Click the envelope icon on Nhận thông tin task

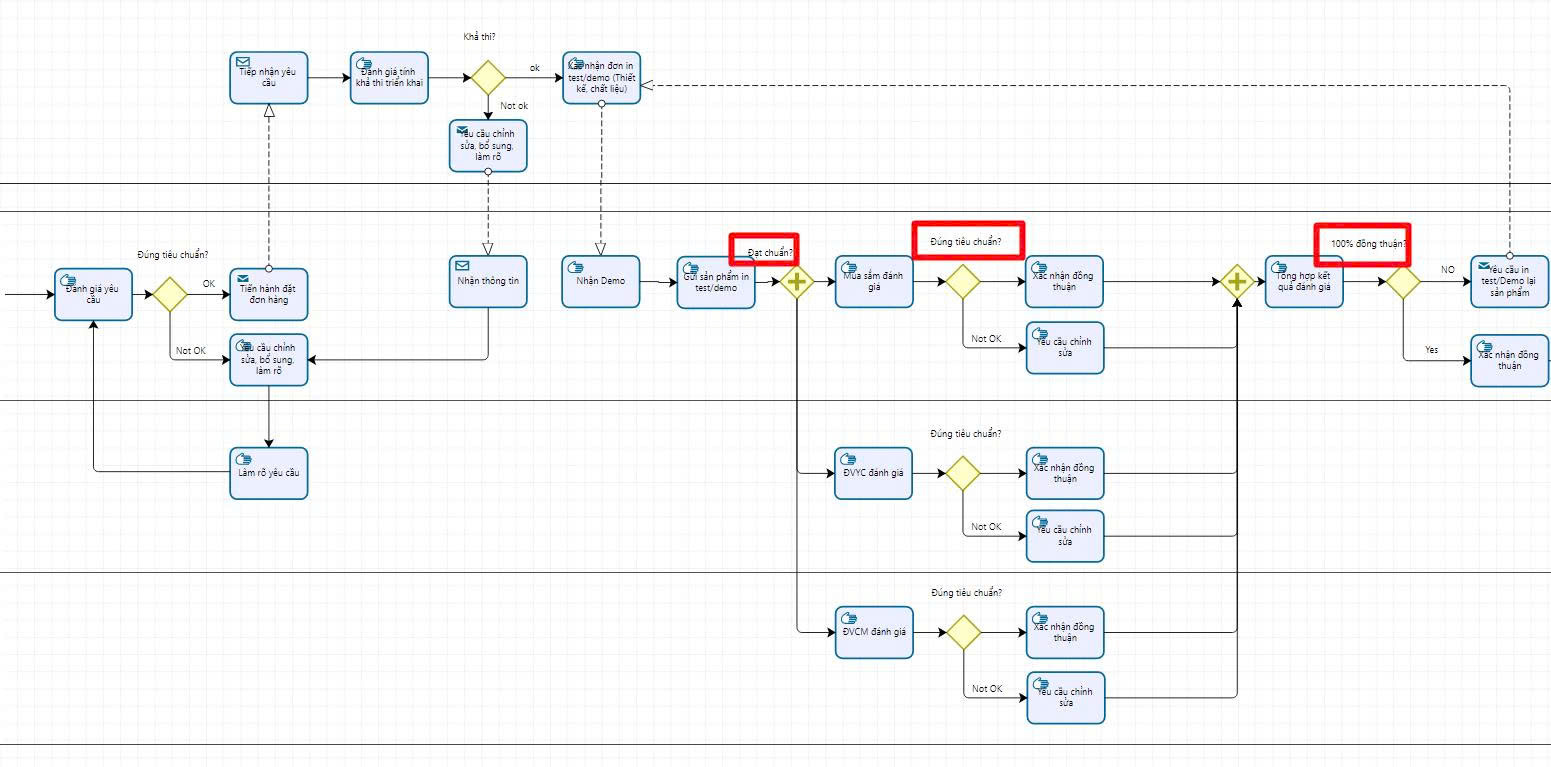(x=462, y=266)
